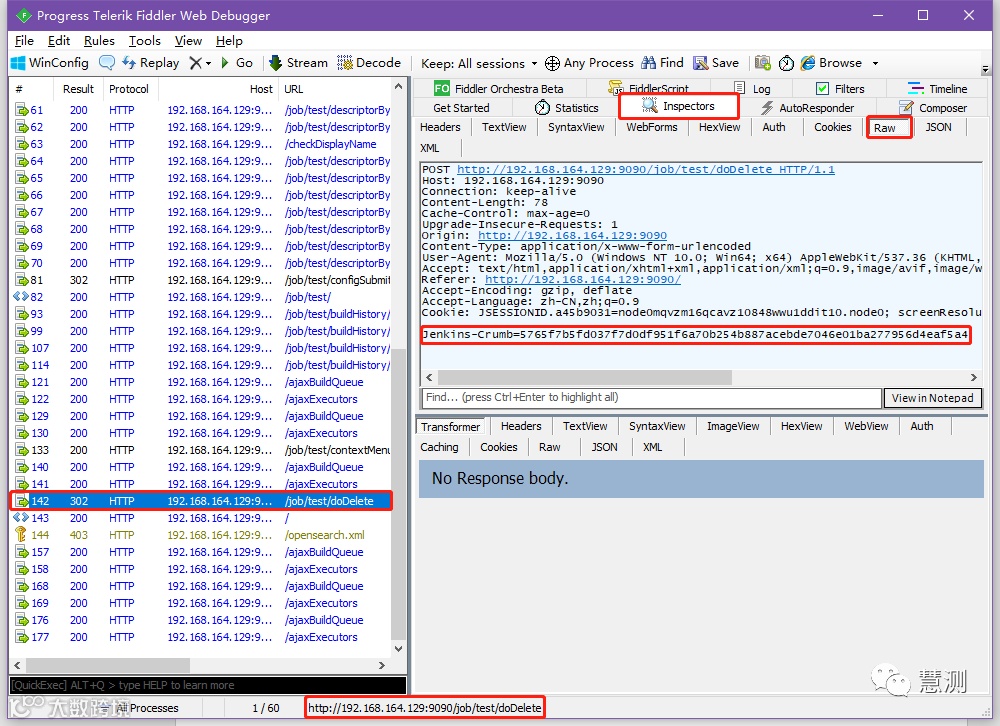Toggle Stream mode
Screen dimensions: 1000x726
(x=298, y=63)
